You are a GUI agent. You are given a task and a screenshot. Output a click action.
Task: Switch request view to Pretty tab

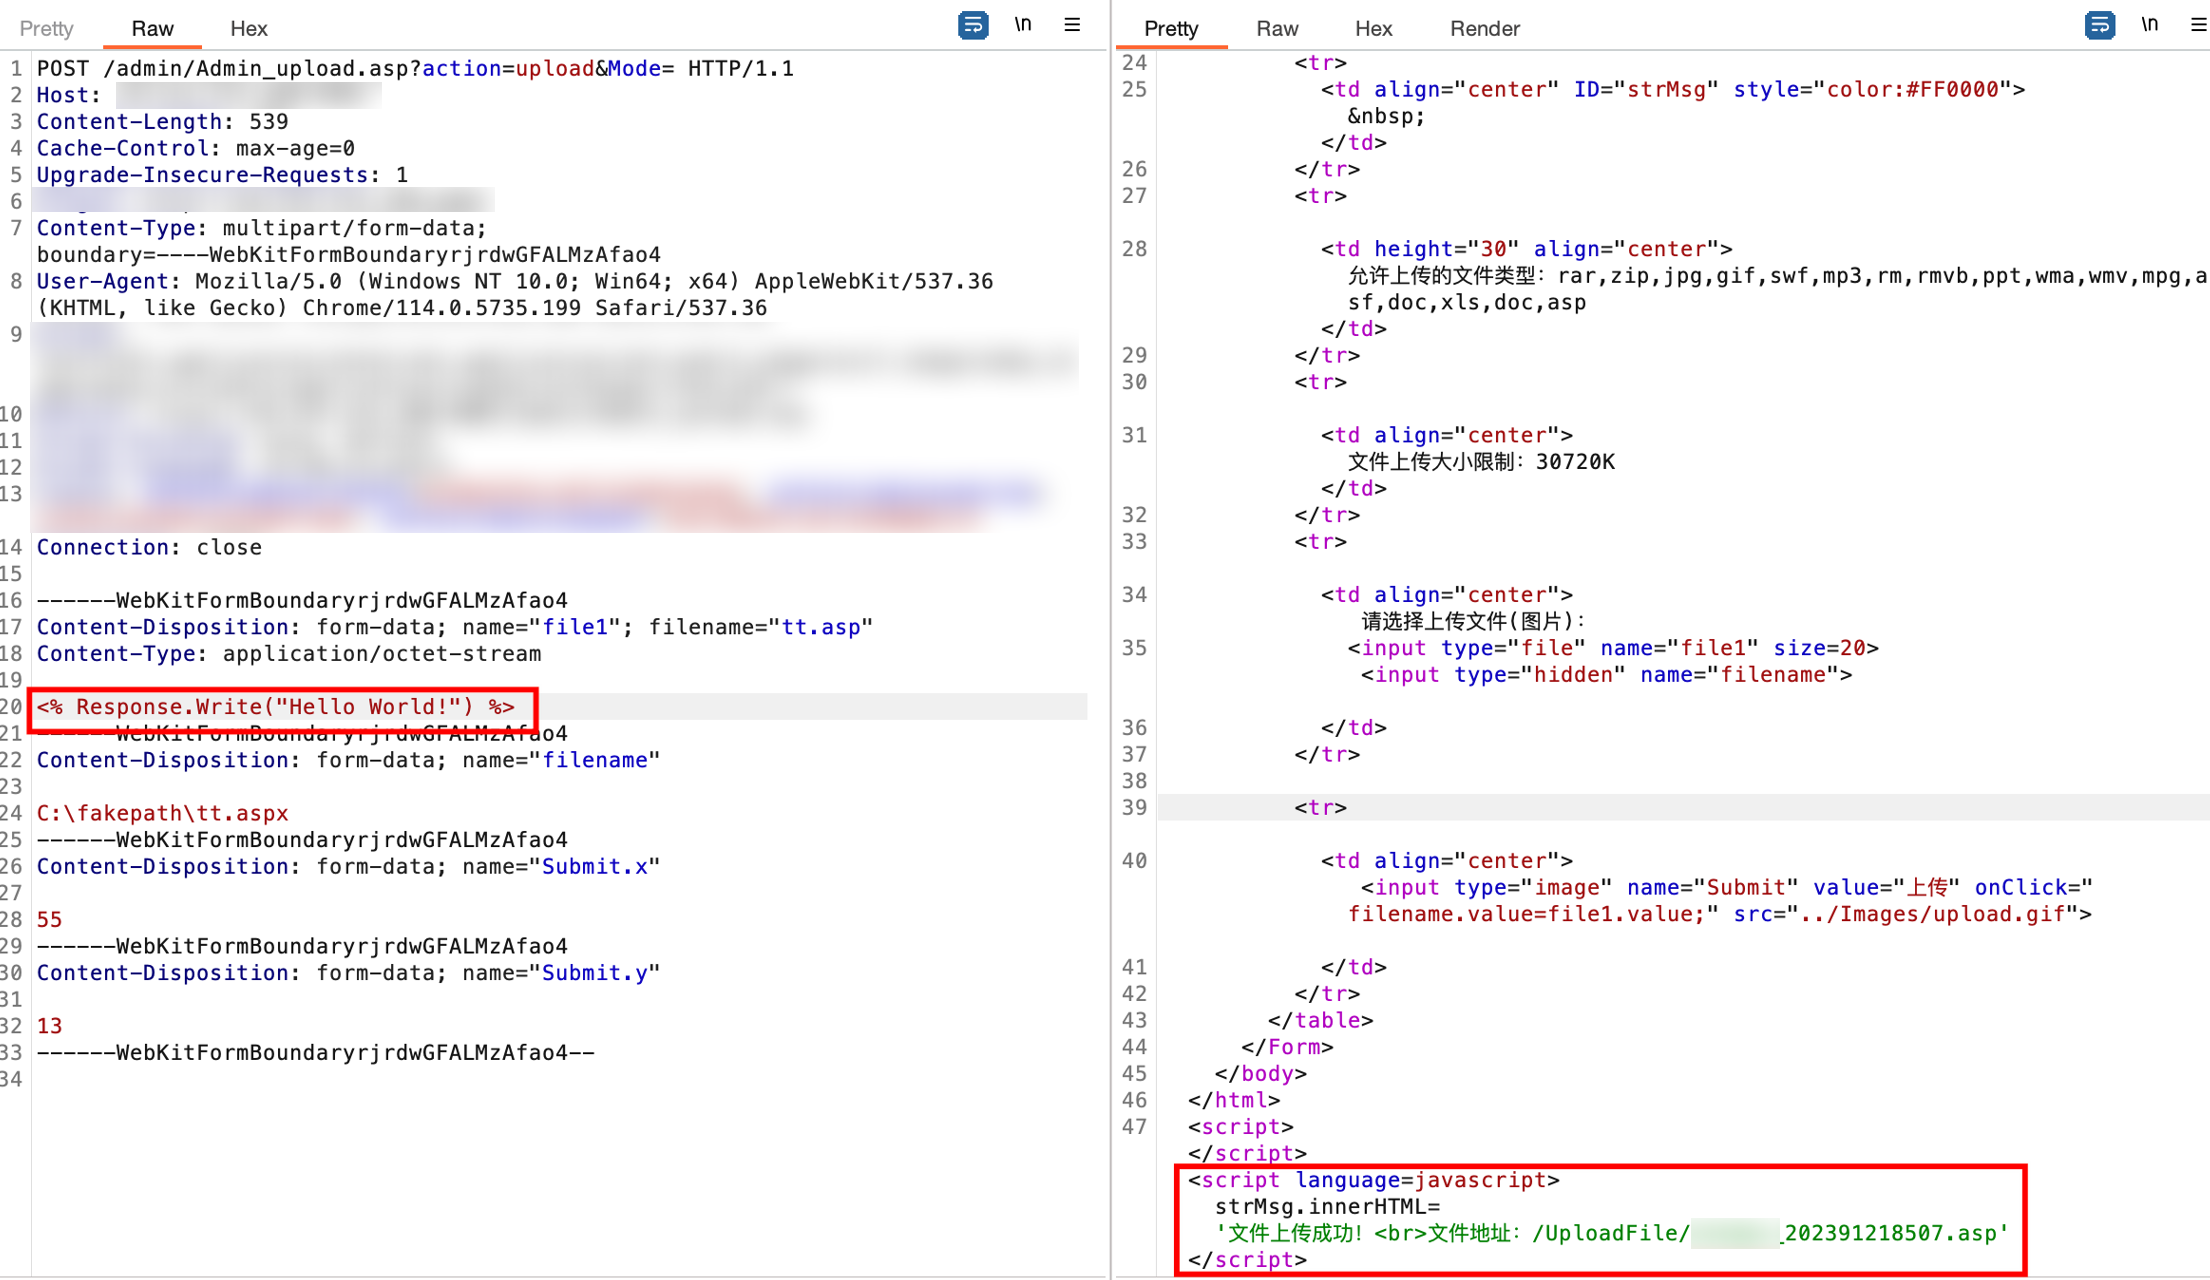47,28
